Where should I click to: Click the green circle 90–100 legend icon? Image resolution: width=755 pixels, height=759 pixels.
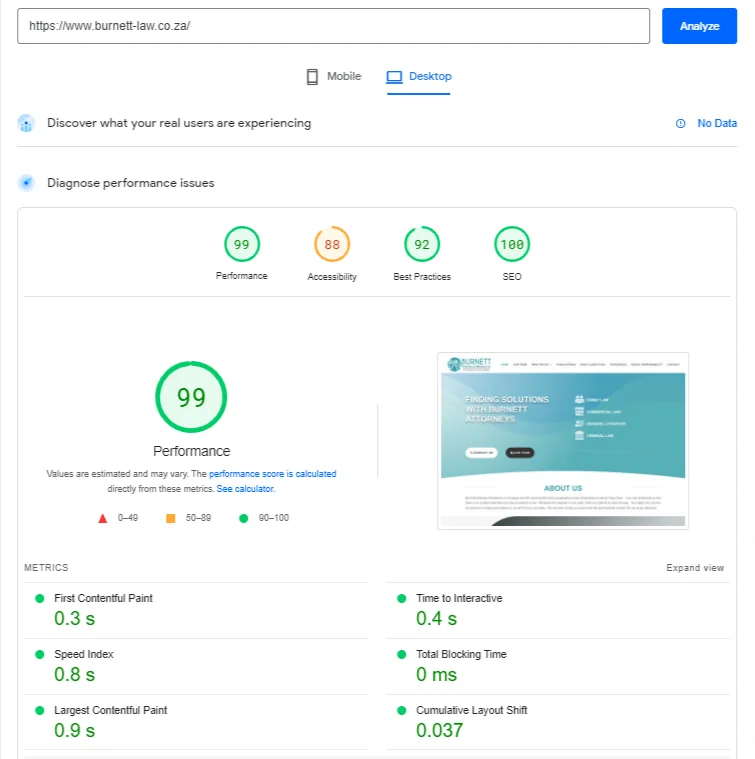pyautogui.click(x=243, y=518)
